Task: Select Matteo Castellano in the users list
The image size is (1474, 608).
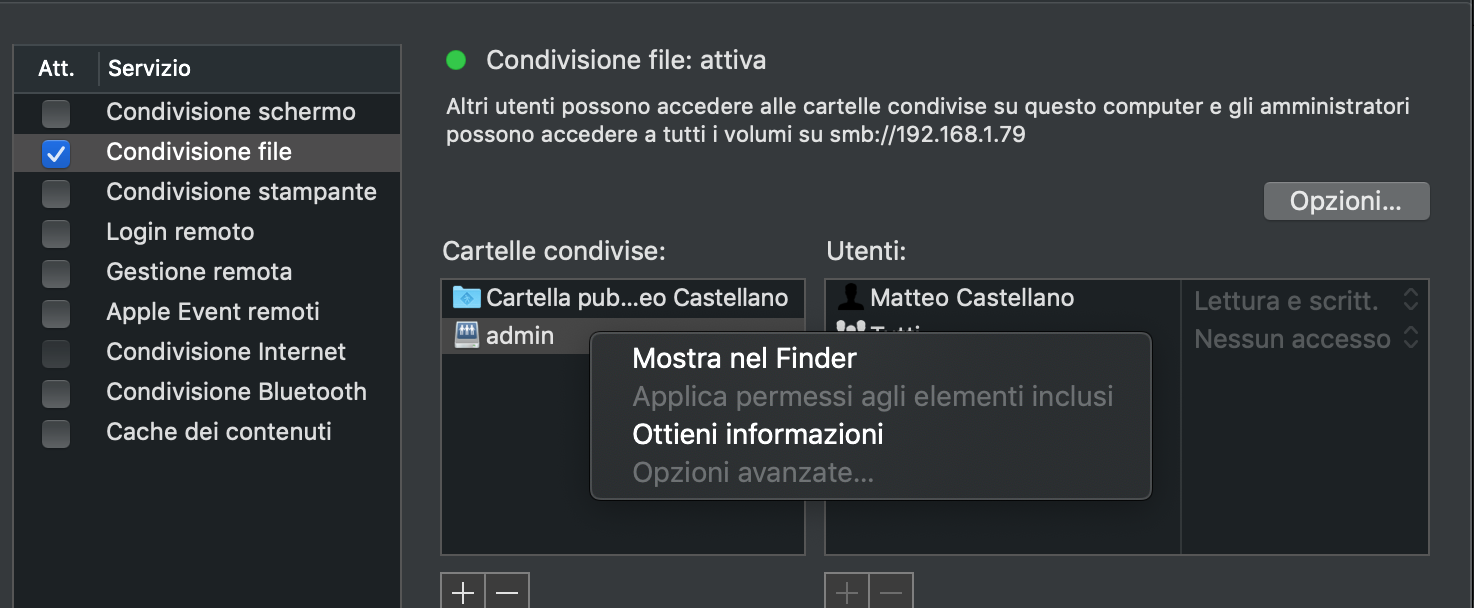Action: [1003, 298]
